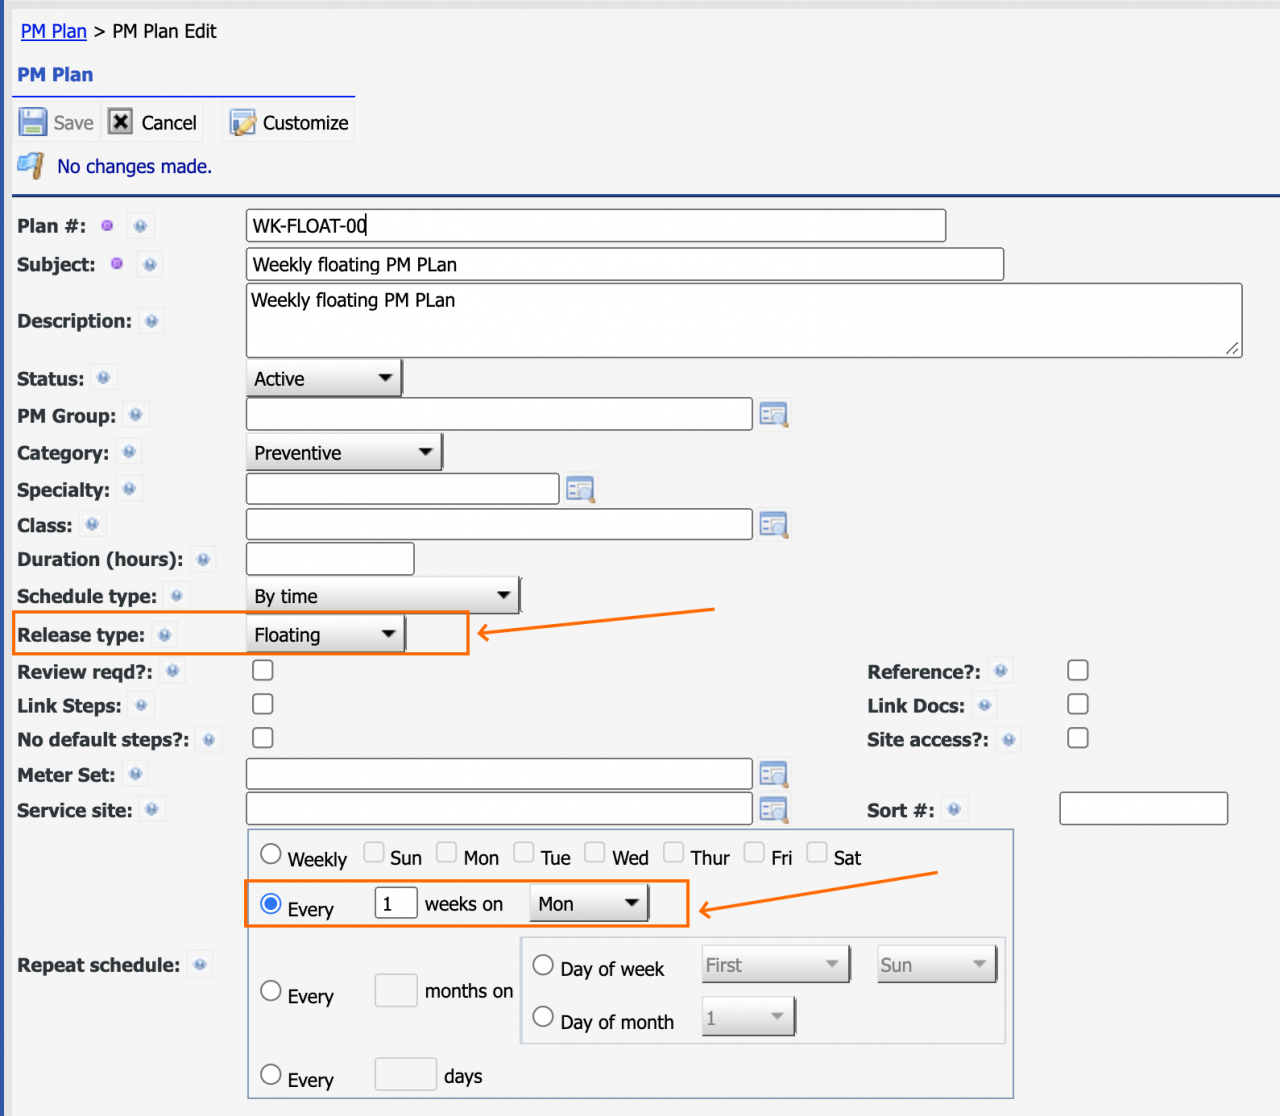Click the help icon next to Link Steps
The width and height of the screenshot is (1280, 1116).
click(141, 705)
